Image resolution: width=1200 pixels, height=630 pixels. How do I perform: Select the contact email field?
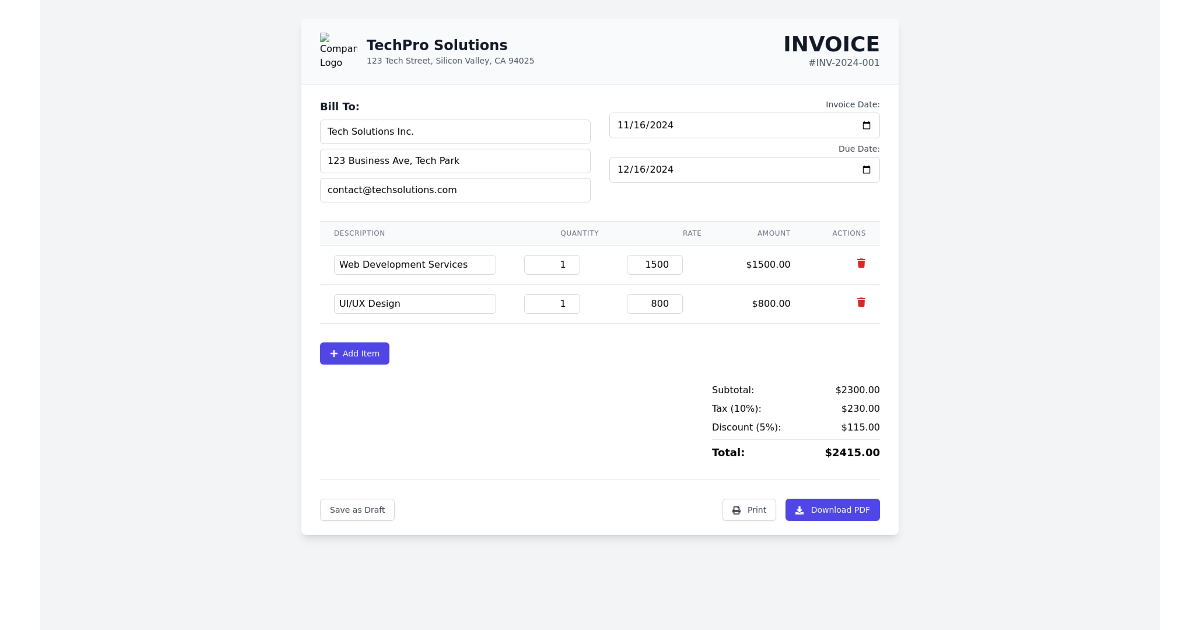click(x=455, y=190)
